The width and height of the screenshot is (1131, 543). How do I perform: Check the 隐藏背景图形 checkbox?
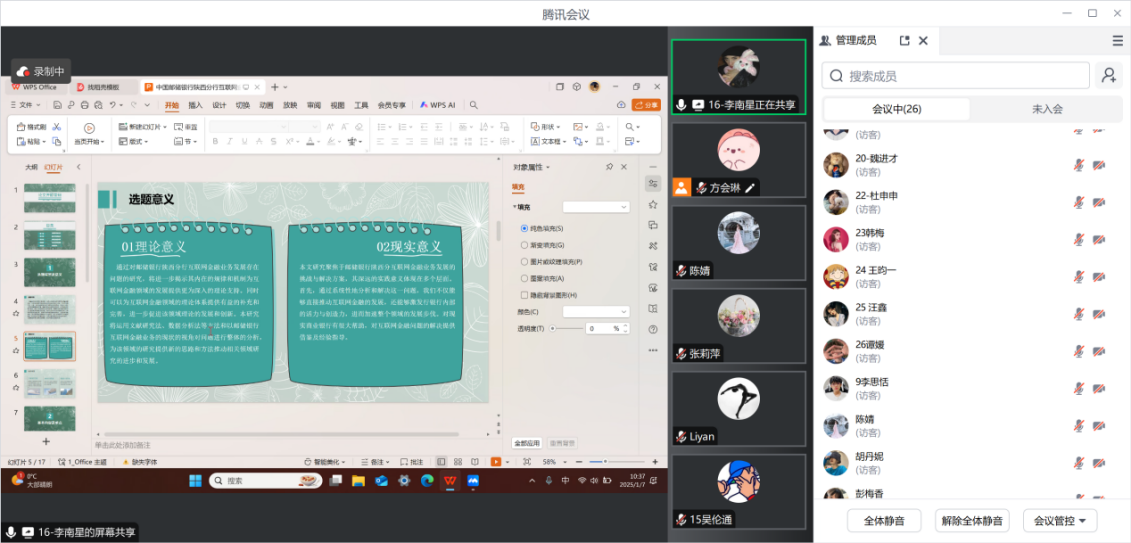(525, 295)
